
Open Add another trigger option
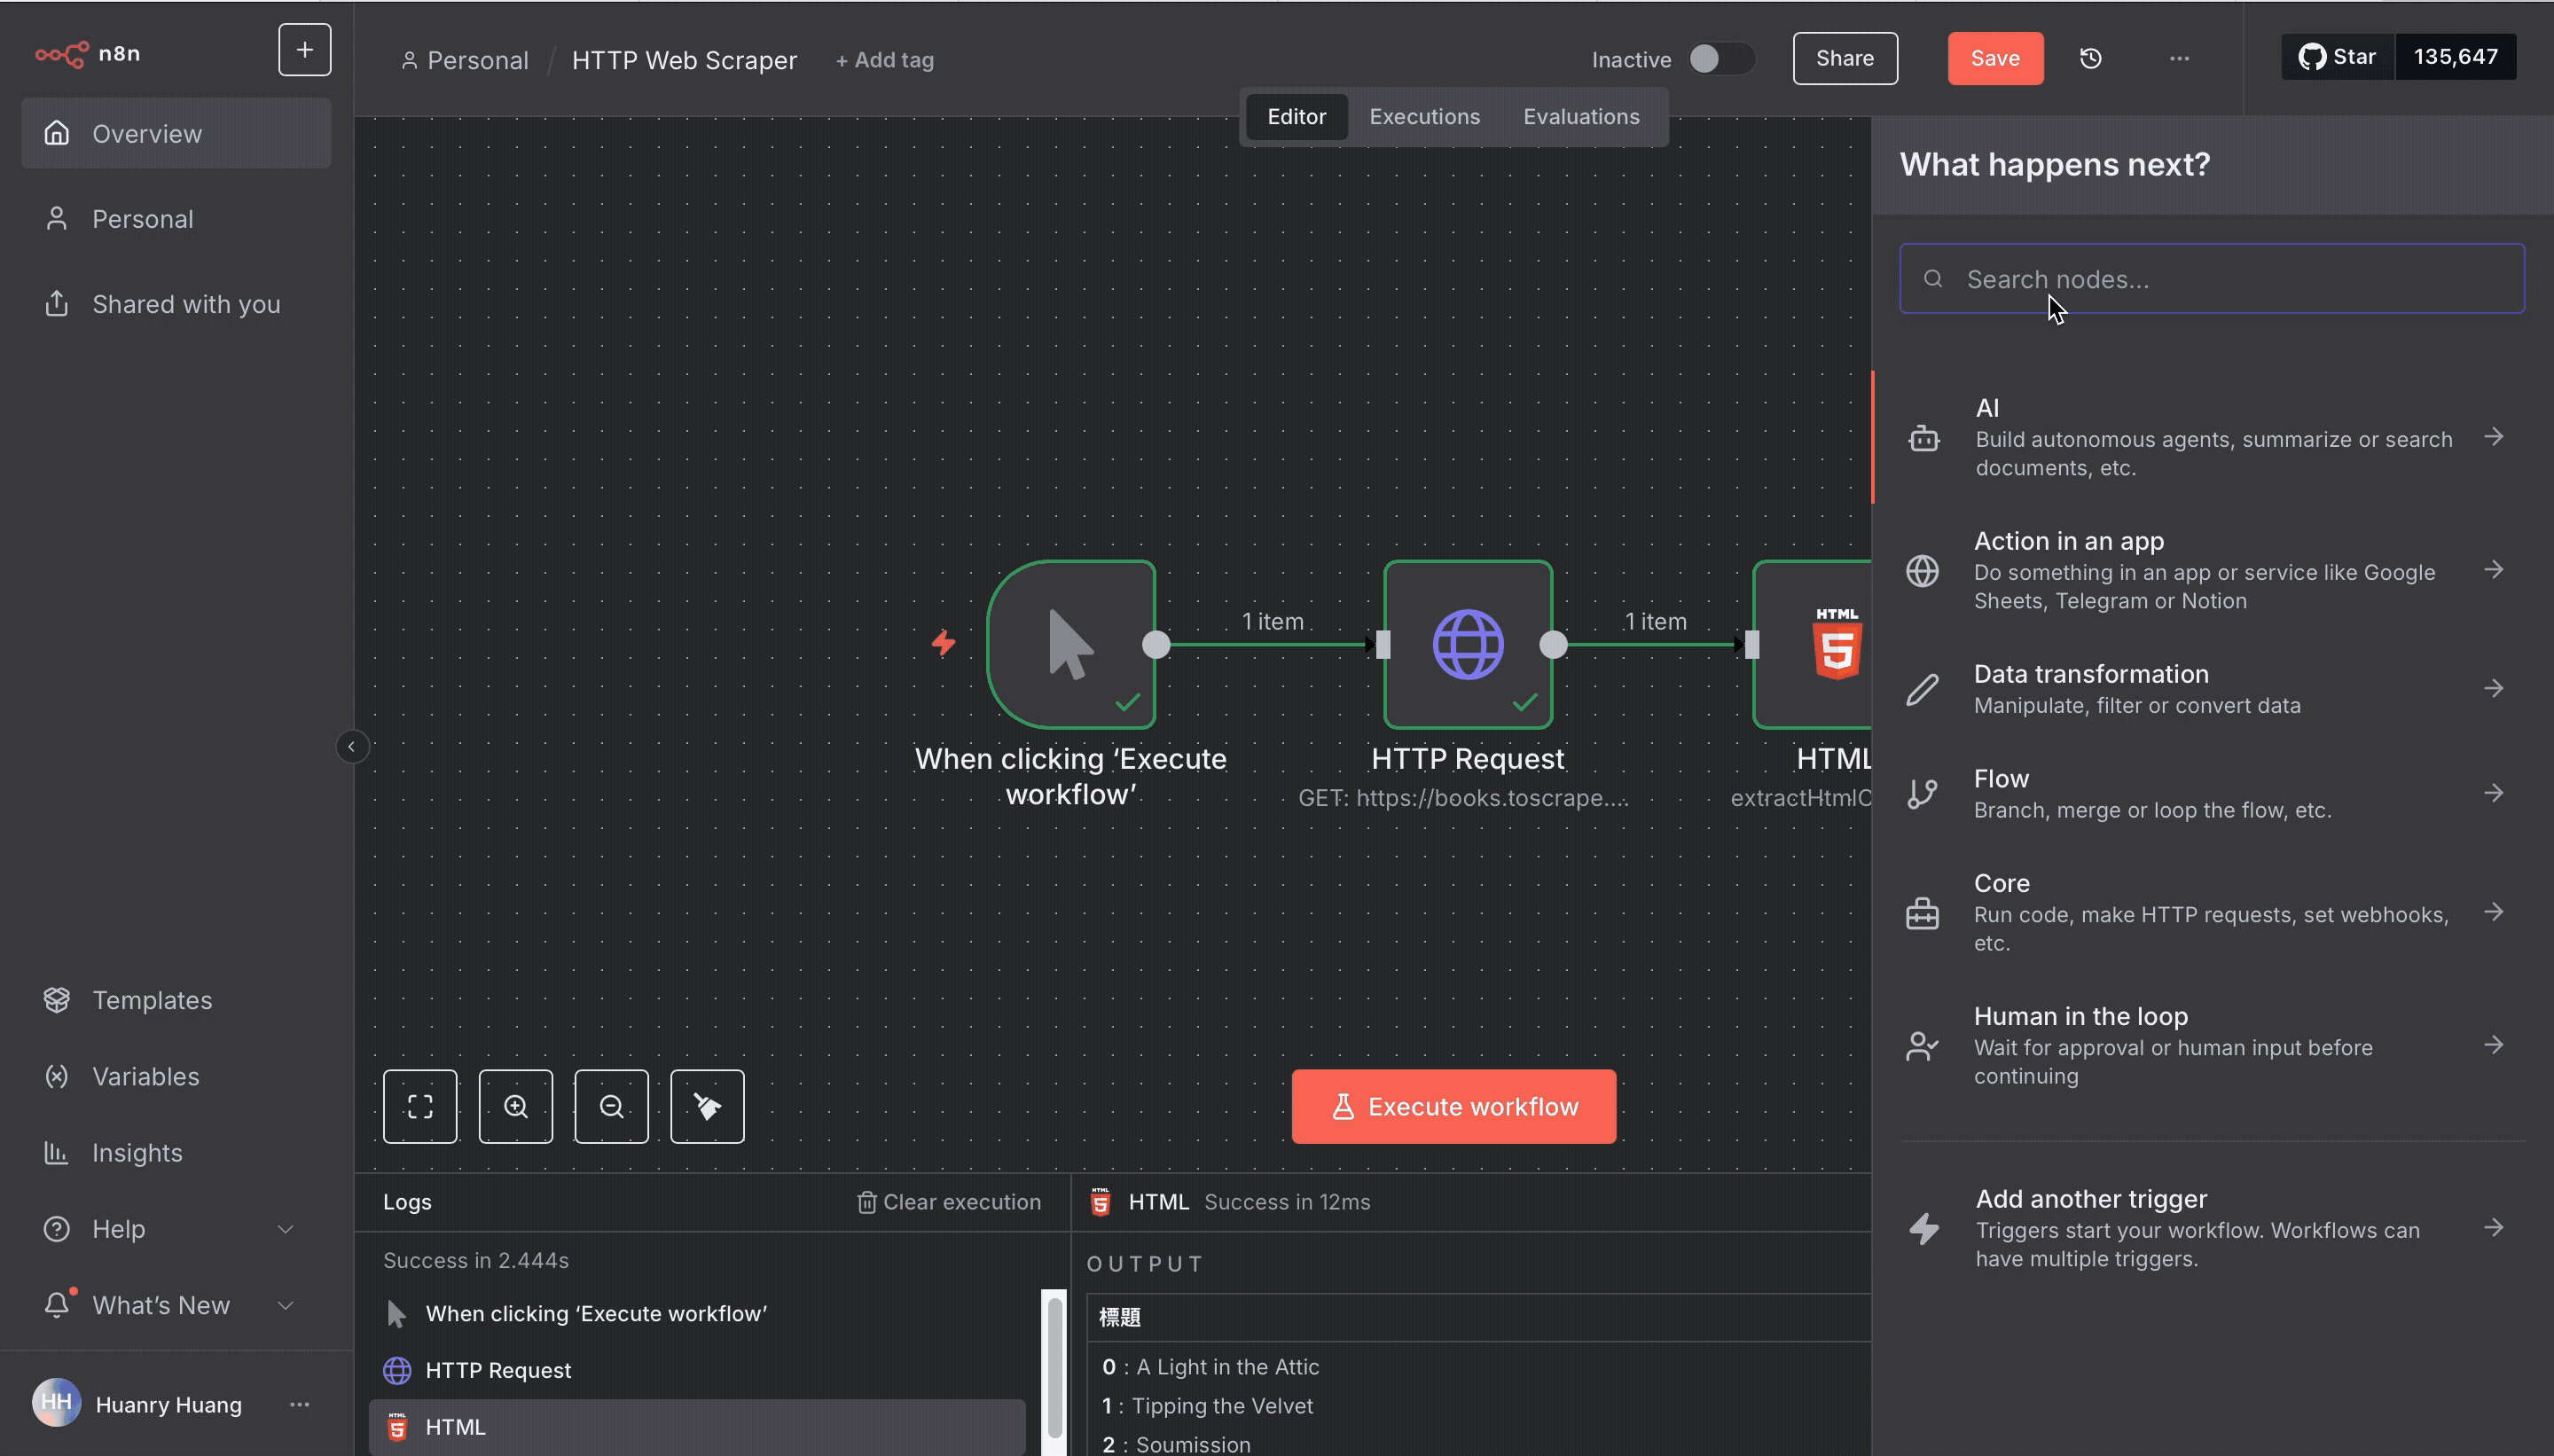[2212, 1228]
